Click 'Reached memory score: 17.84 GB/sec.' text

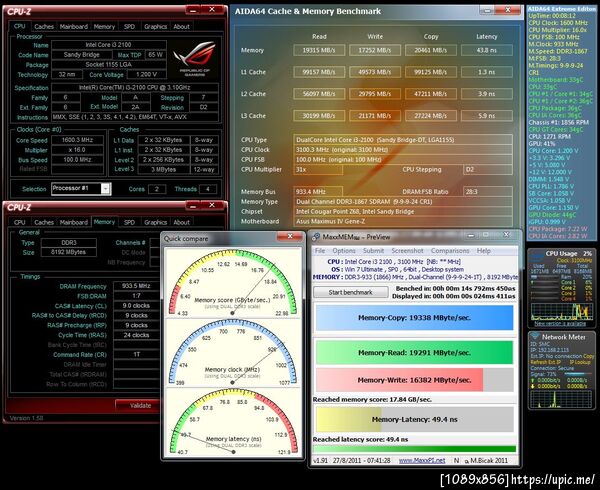(x=372, y=399)
